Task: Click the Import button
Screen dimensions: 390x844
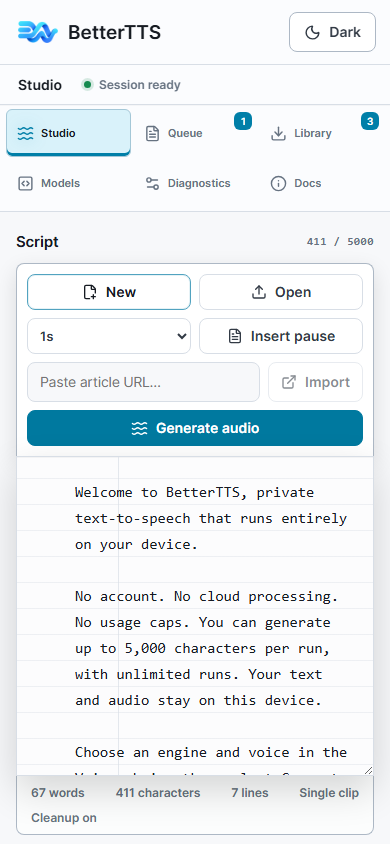Action: (x=315, y=382)
